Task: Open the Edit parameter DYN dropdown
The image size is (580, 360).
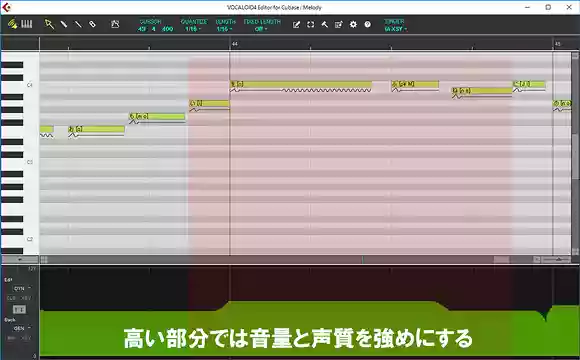Action: tap(22, 288)
